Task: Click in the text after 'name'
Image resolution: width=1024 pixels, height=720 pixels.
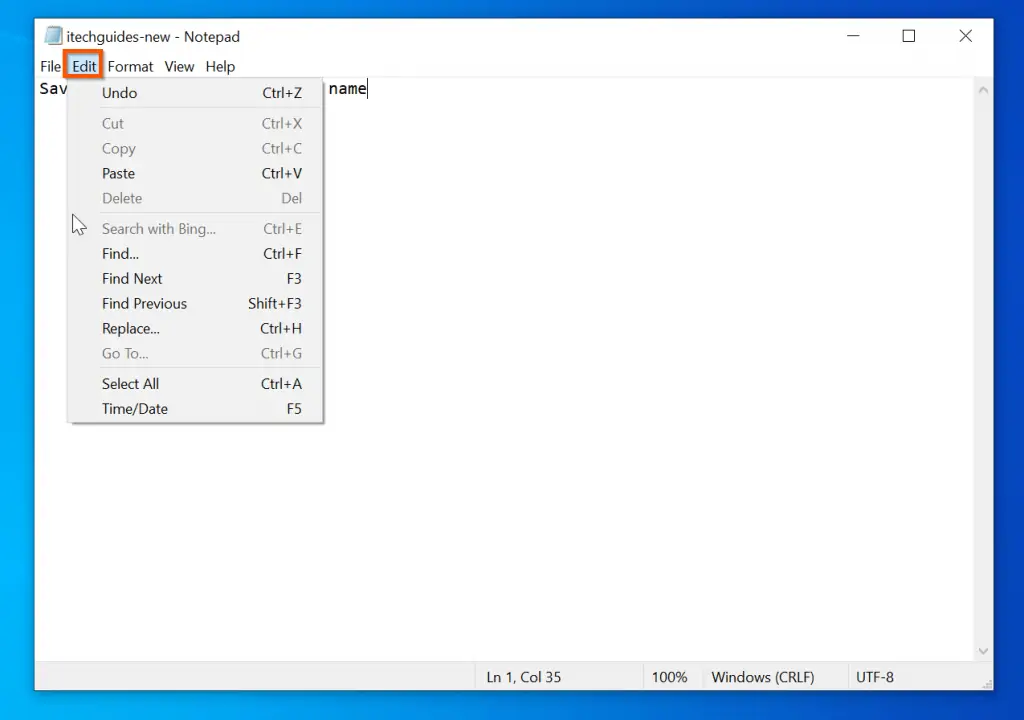Action: (368, 89)
